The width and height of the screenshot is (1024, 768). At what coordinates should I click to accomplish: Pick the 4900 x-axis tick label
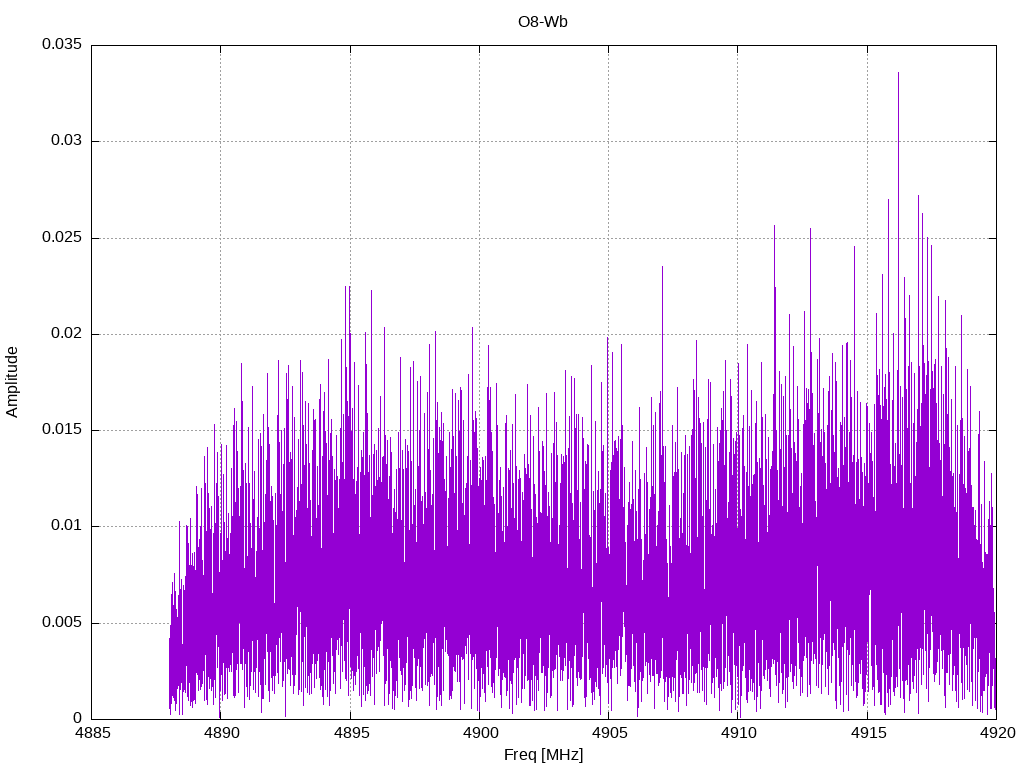[479, 734]
